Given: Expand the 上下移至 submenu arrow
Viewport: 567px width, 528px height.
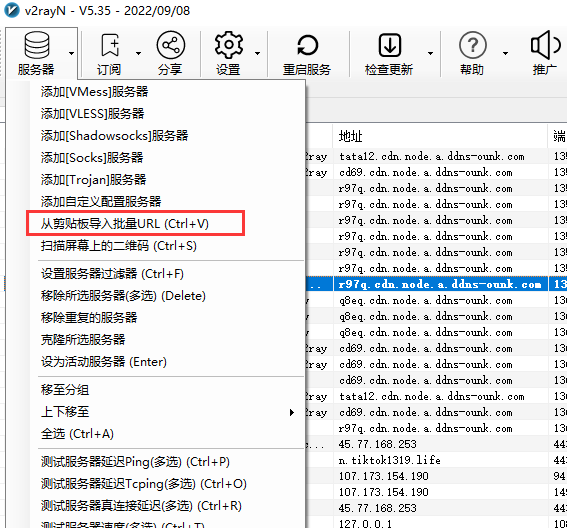Looking at the screenshot, I should (292, 412).
